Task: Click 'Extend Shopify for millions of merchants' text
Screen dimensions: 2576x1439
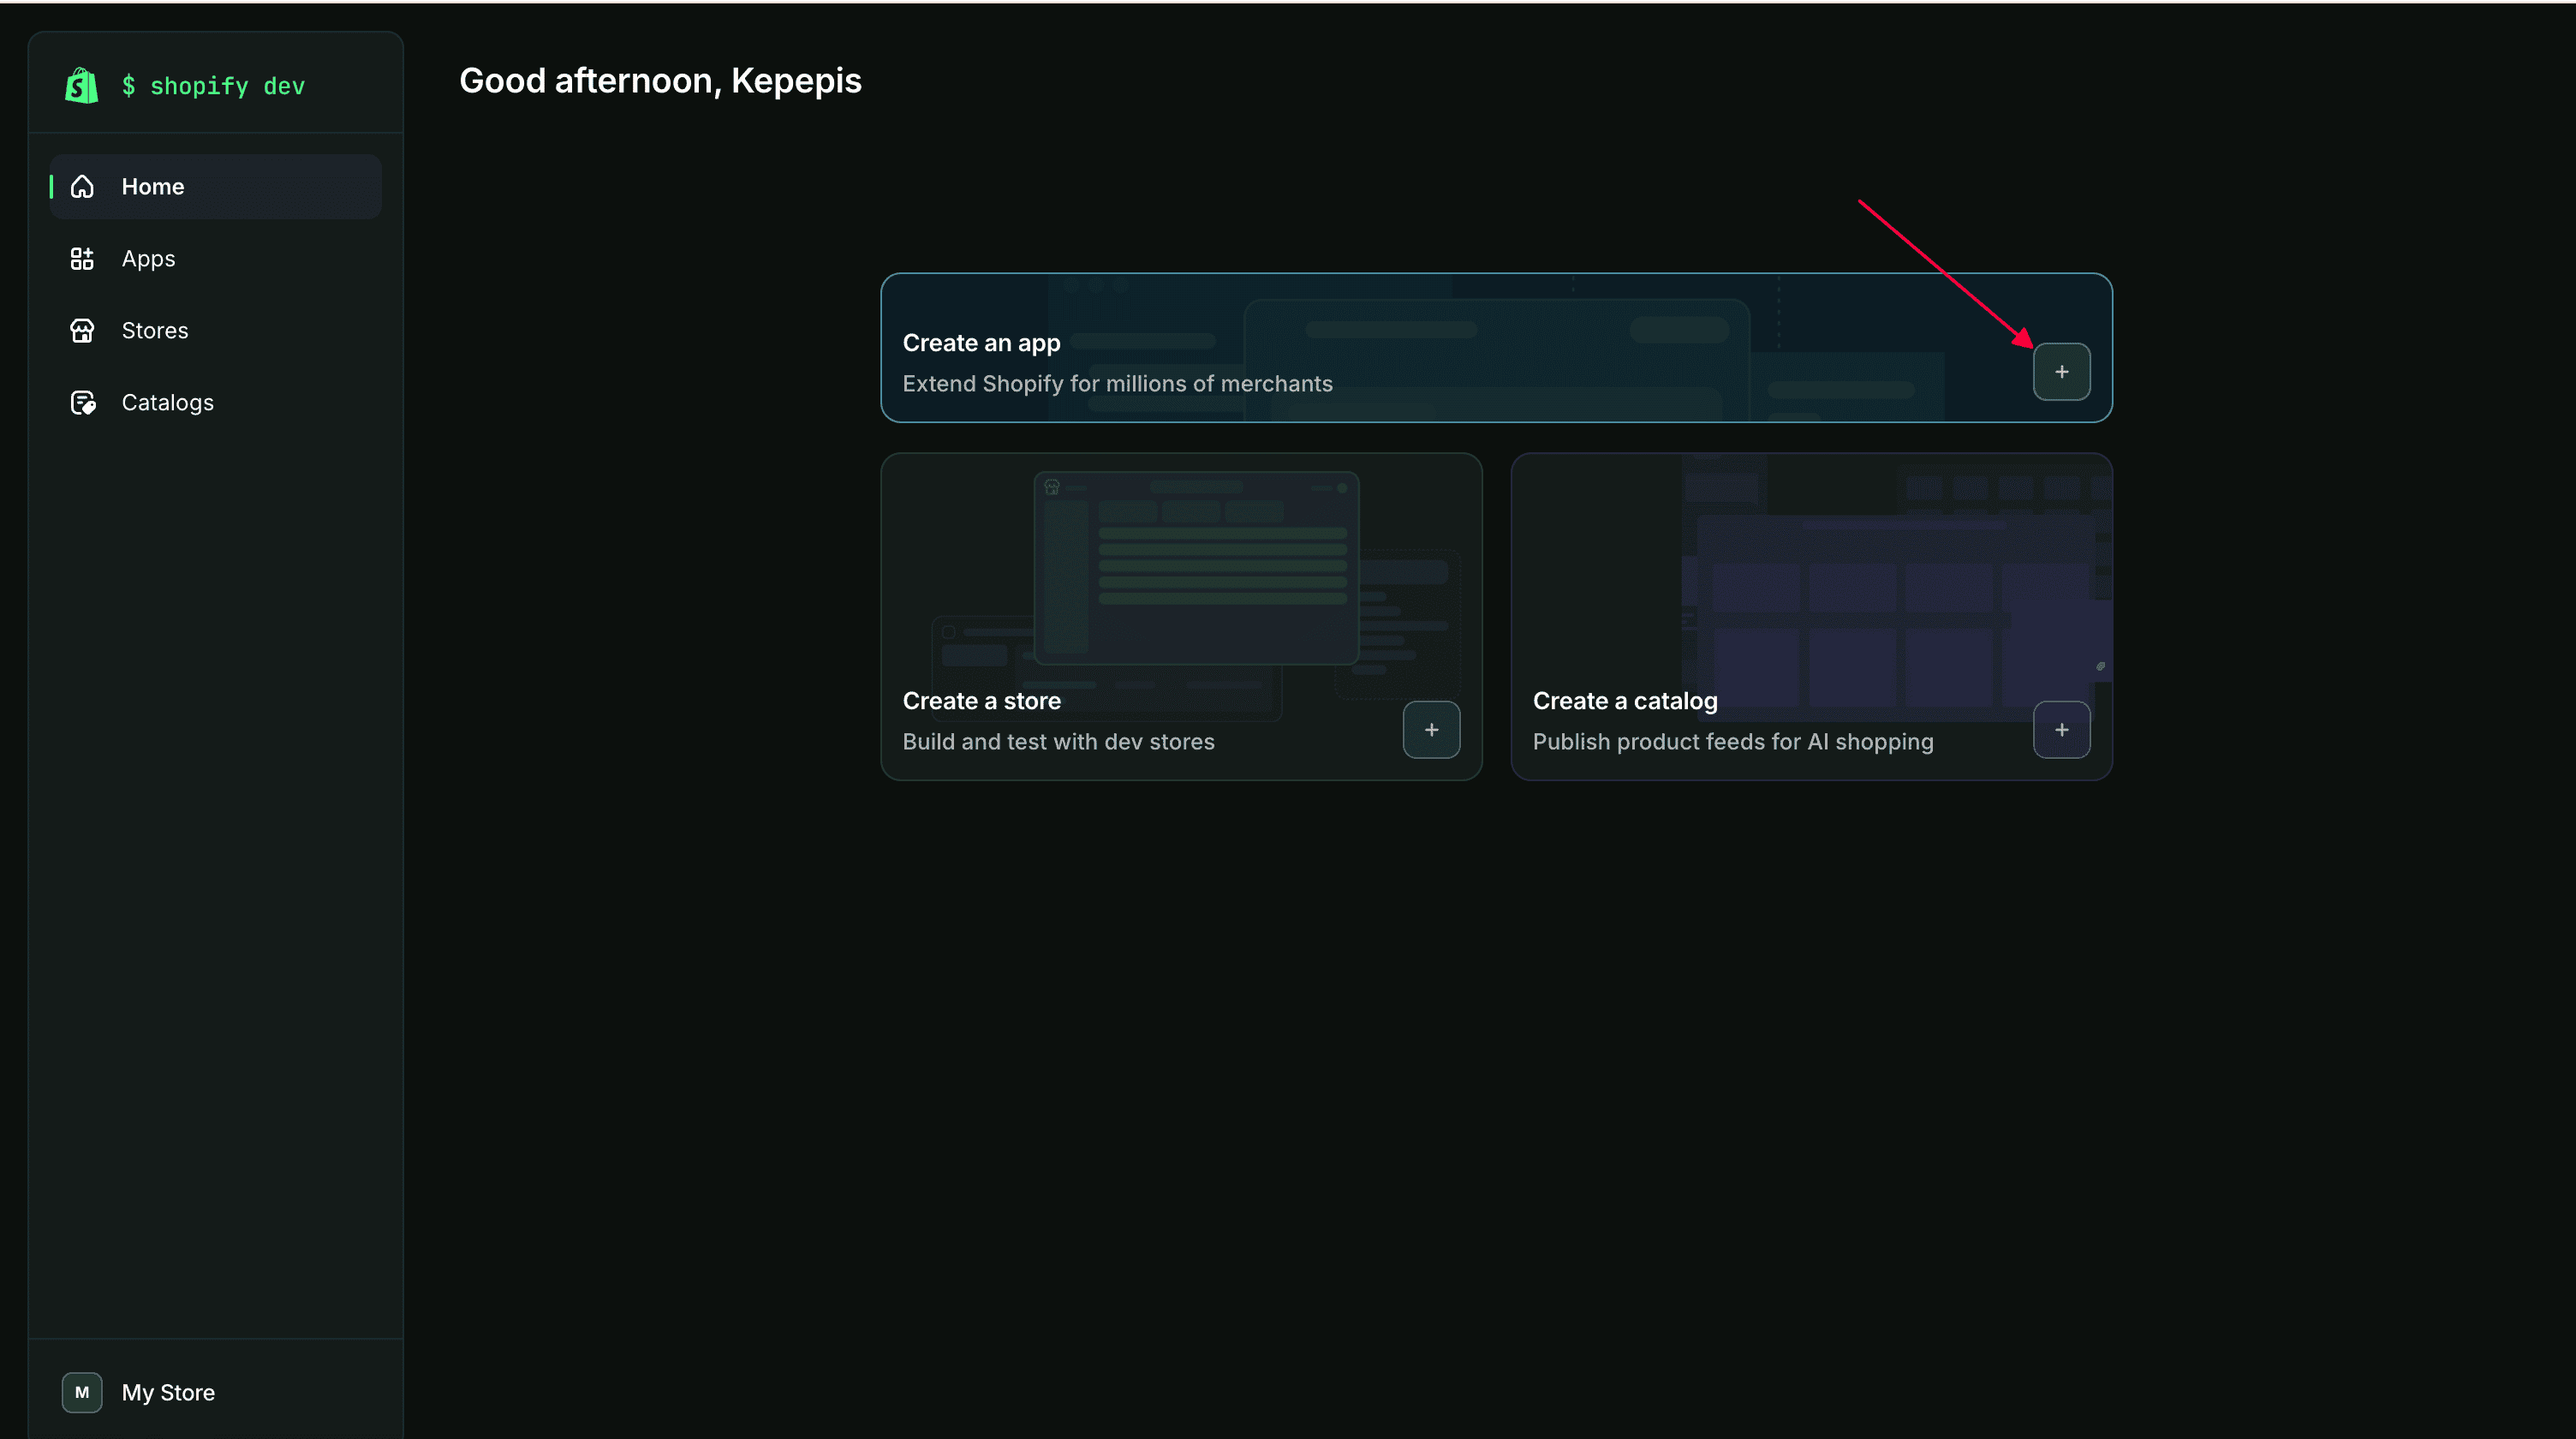Action: click(1117, 384)
